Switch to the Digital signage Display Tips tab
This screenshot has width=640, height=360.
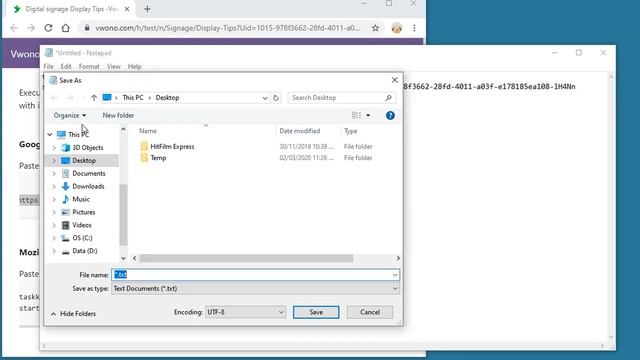(x=71, y=9)
